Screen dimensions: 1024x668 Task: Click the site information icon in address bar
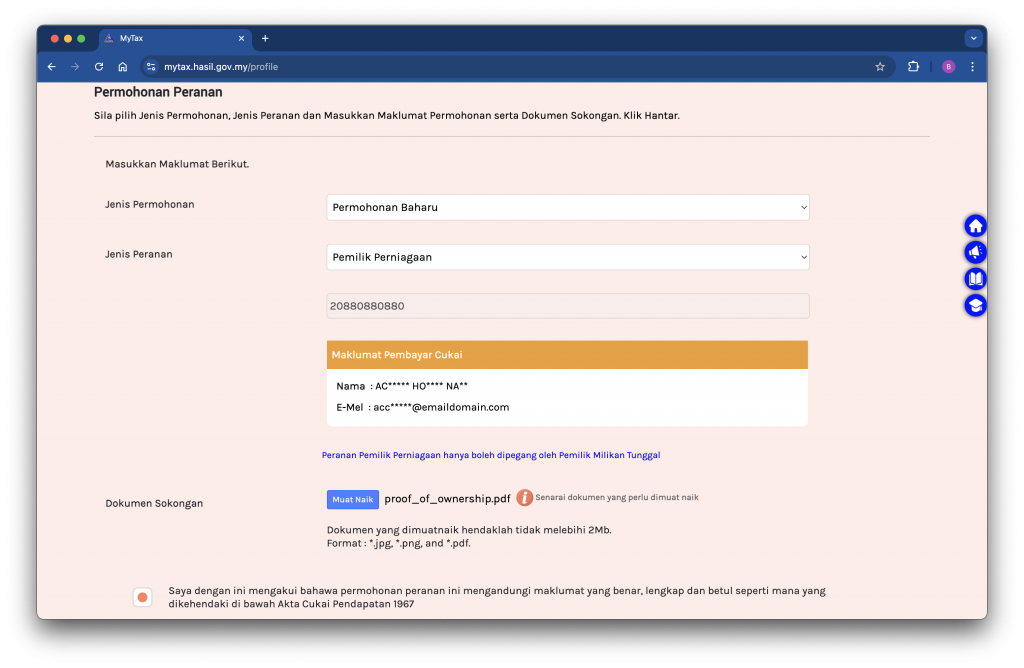click(x=151, y=67)
